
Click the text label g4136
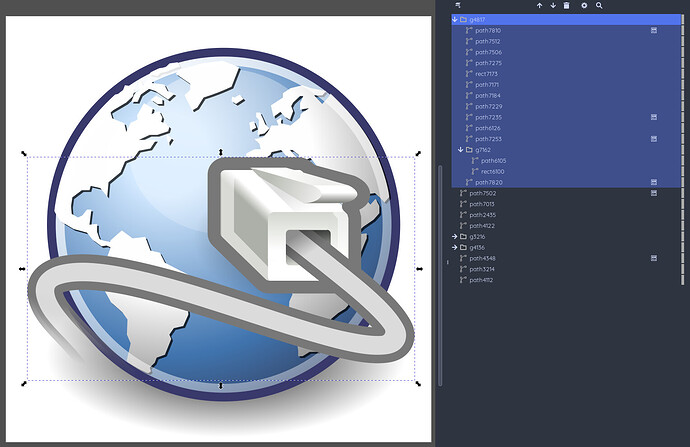coord(477,247)
